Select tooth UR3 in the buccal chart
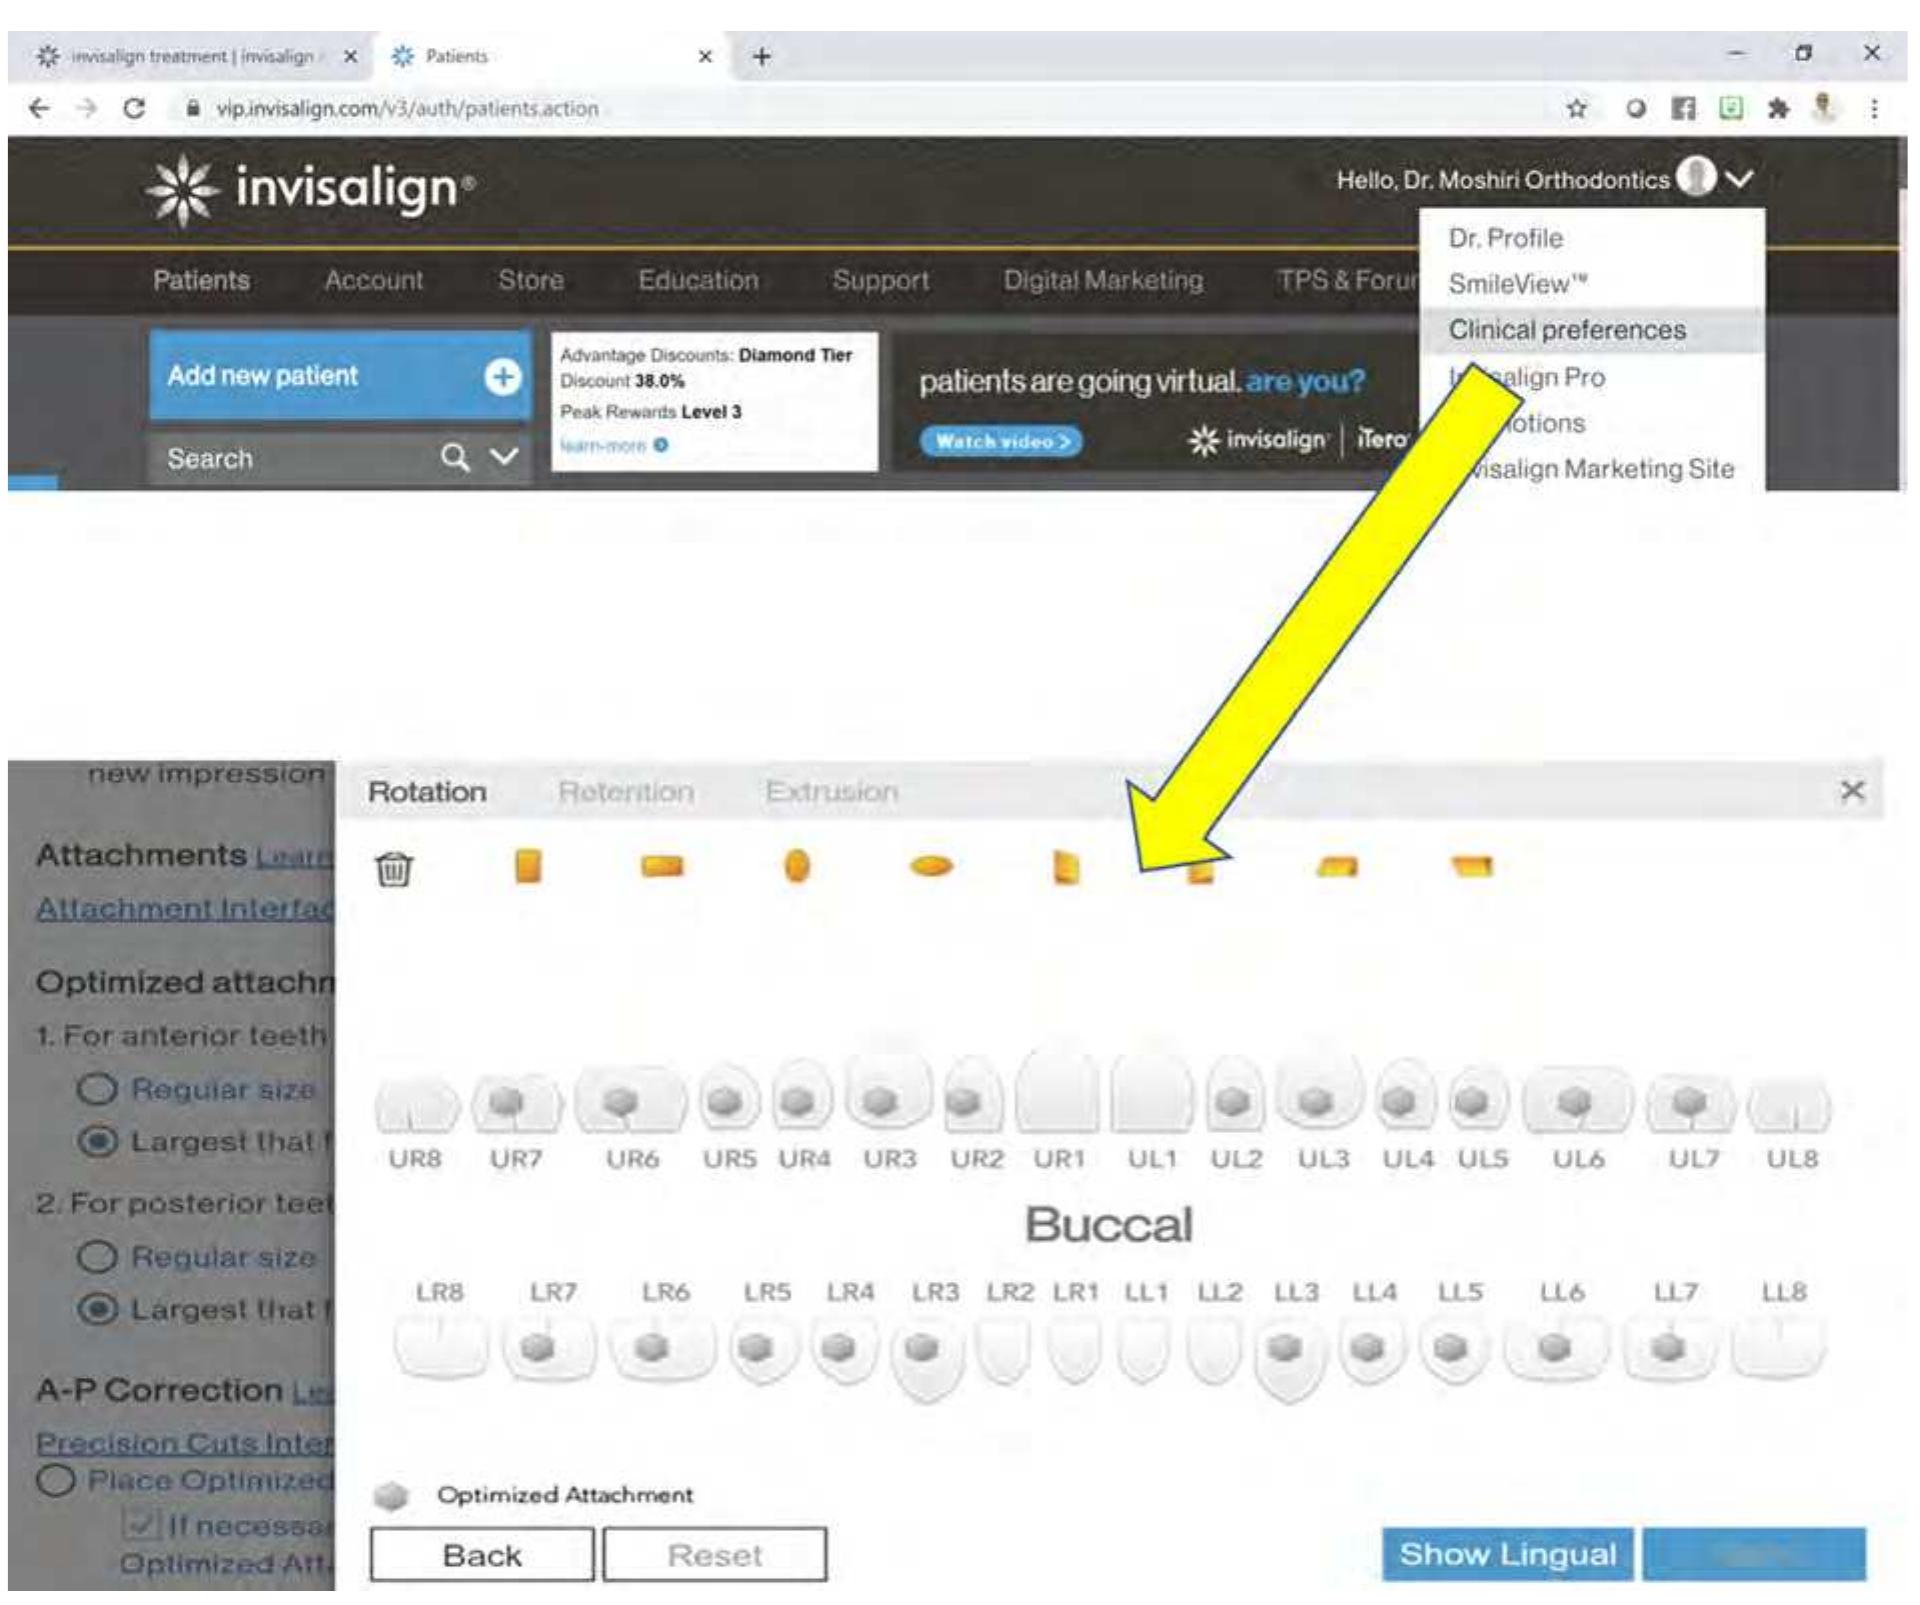This screenshot has height=1605, width=1920. click(888, 1095)
